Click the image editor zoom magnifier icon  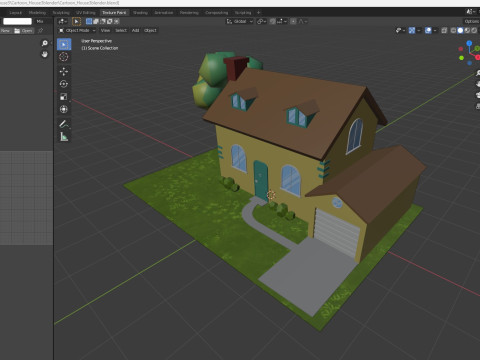(44, 43)
